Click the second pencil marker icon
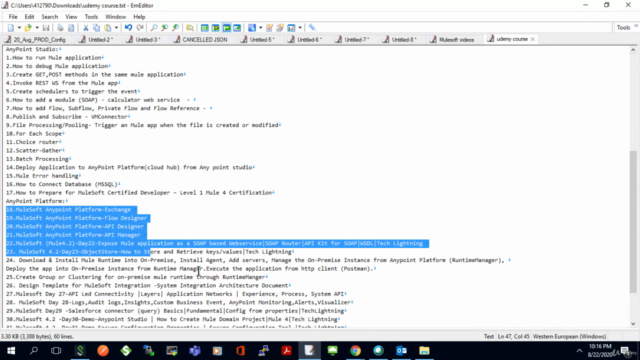 [x=280, y=28]
